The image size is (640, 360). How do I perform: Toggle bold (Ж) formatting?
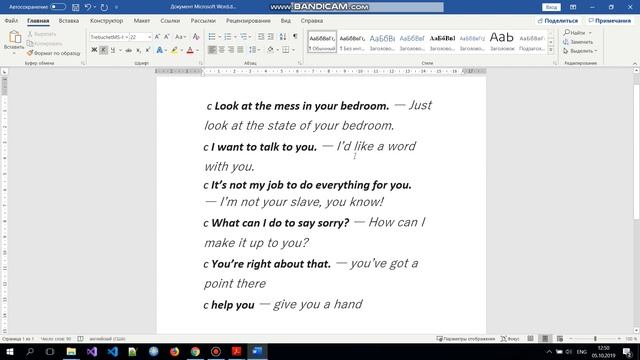pos(94,50)
